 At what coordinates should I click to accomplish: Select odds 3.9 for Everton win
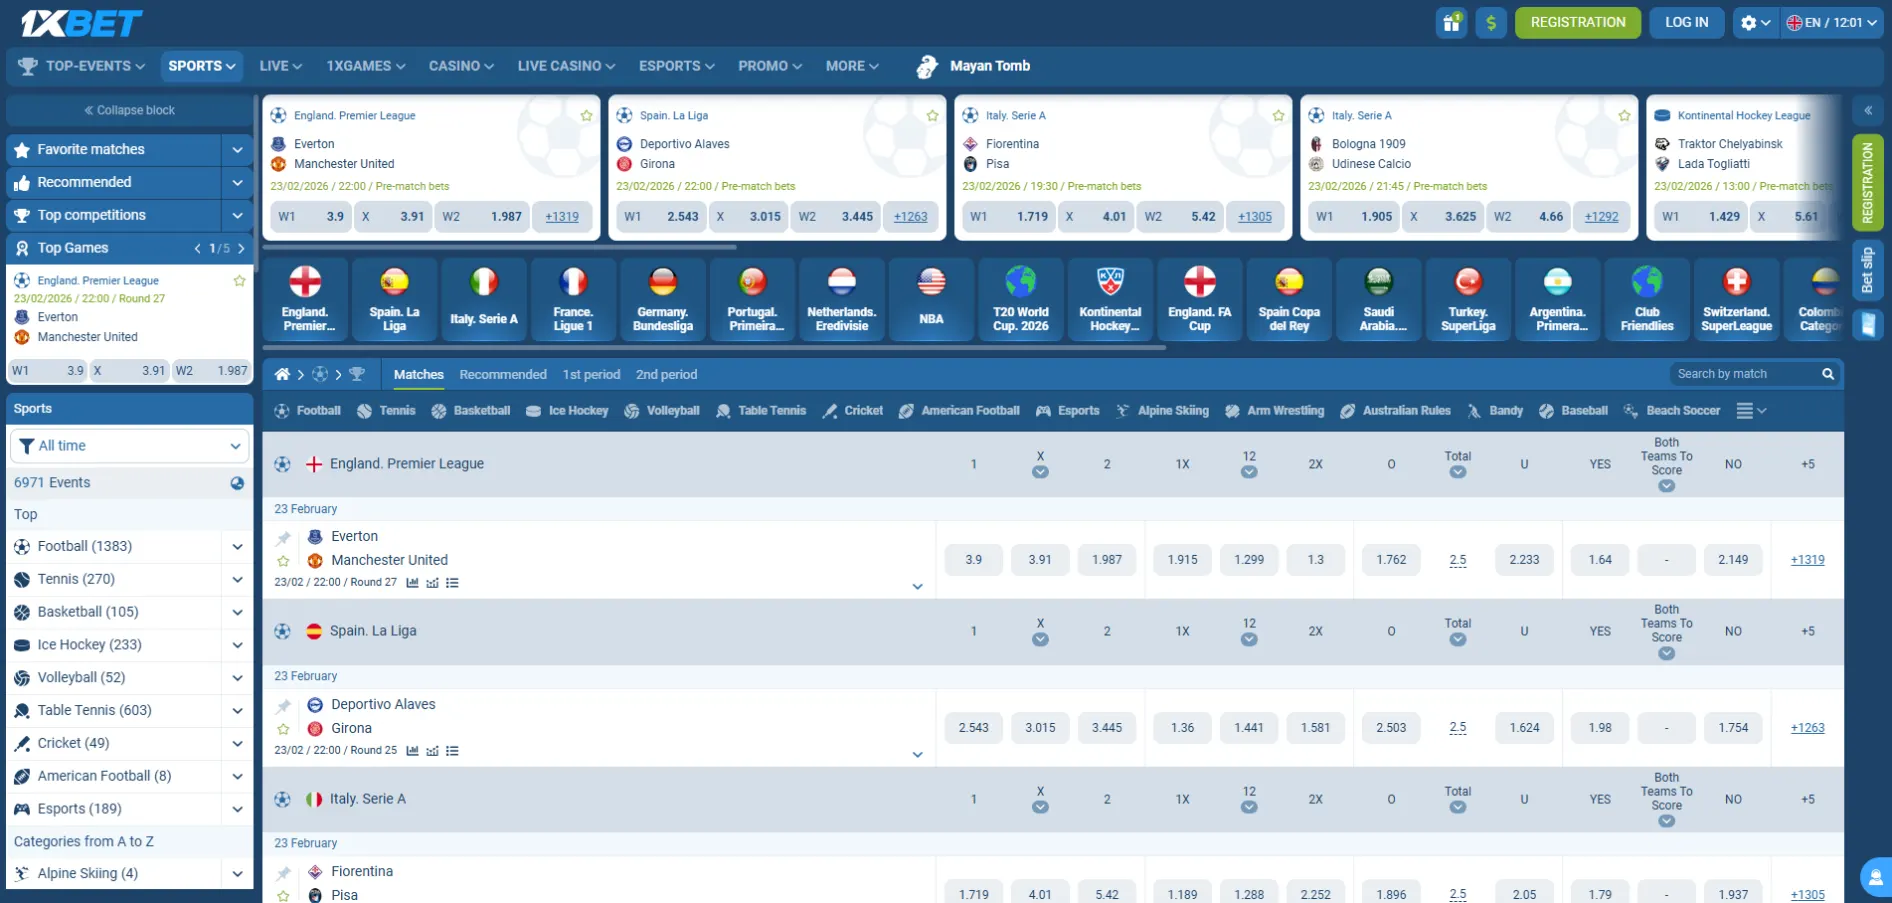pyautogui.click(x=973, y=559)
